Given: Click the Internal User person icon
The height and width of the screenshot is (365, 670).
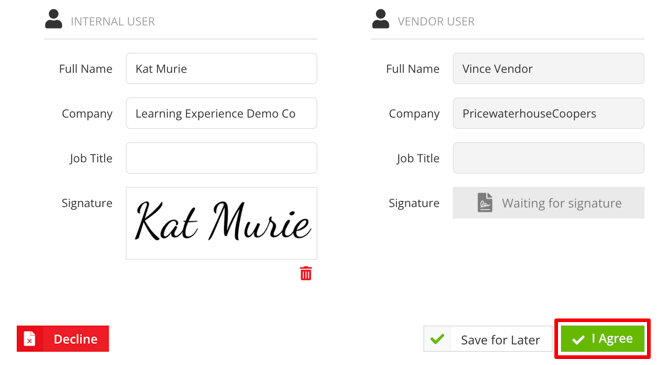Looking at the screenshot, I should (53, 19).
